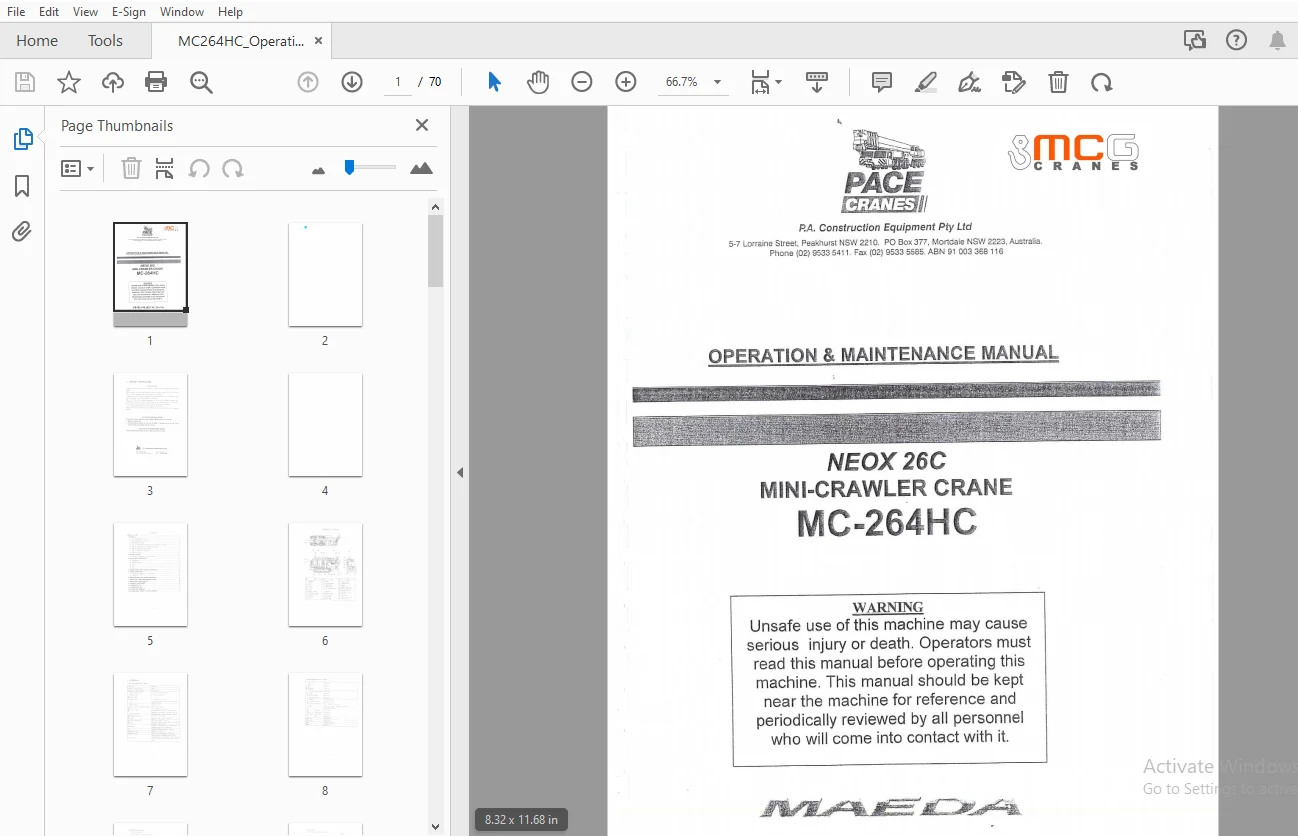Collapse the navigation pane side arrow
The height and width of the screenshot is (836, 1298).
tap(460, 472)
